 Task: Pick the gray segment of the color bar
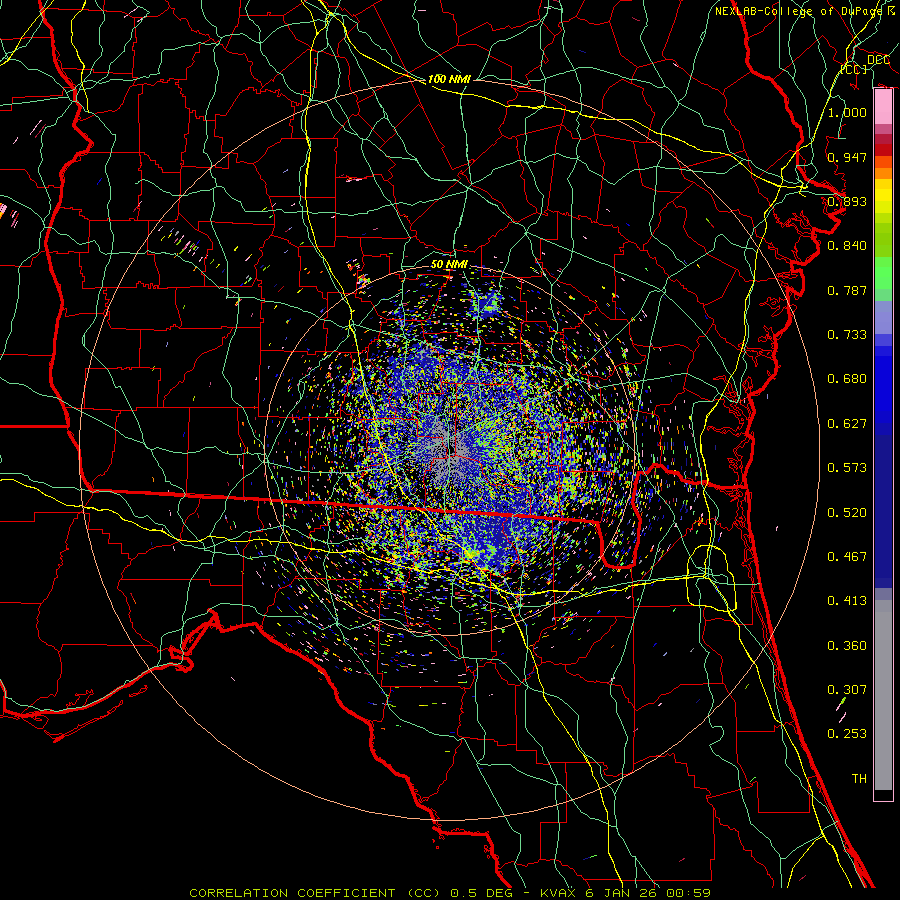pos(883,695)
